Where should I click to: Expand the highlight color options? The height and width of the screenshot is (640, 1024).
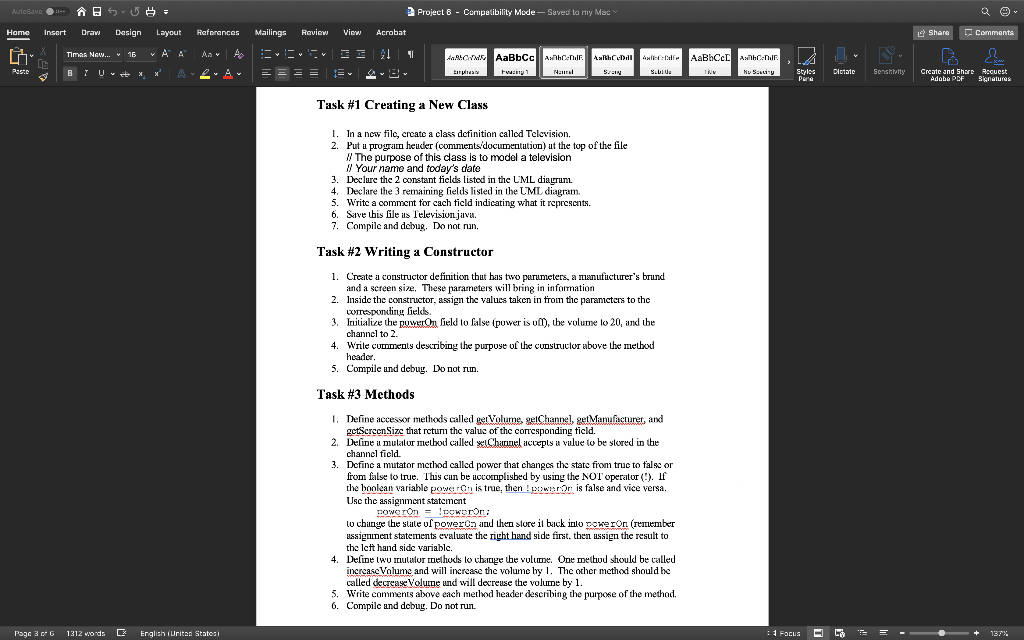point(215,73)
